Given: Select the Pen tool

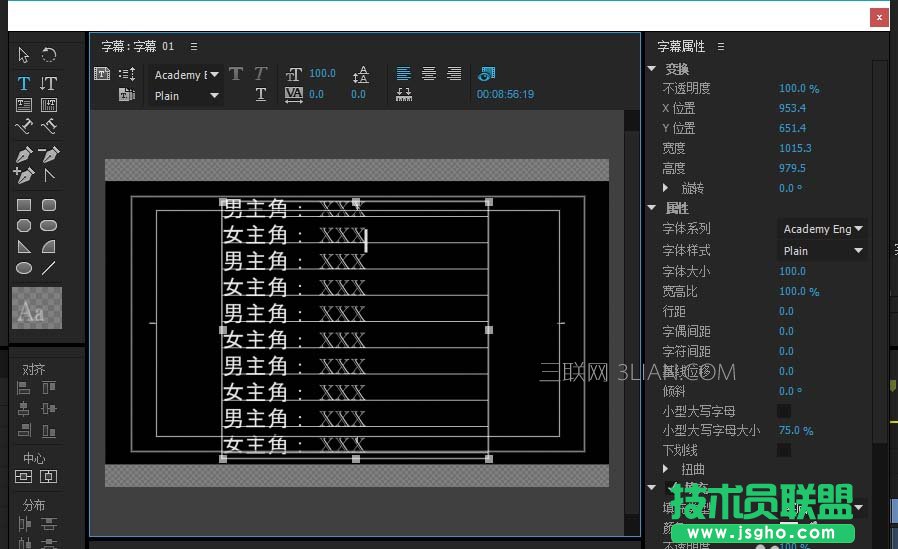Looking at the screenshot, I should (x=23, y=154).
